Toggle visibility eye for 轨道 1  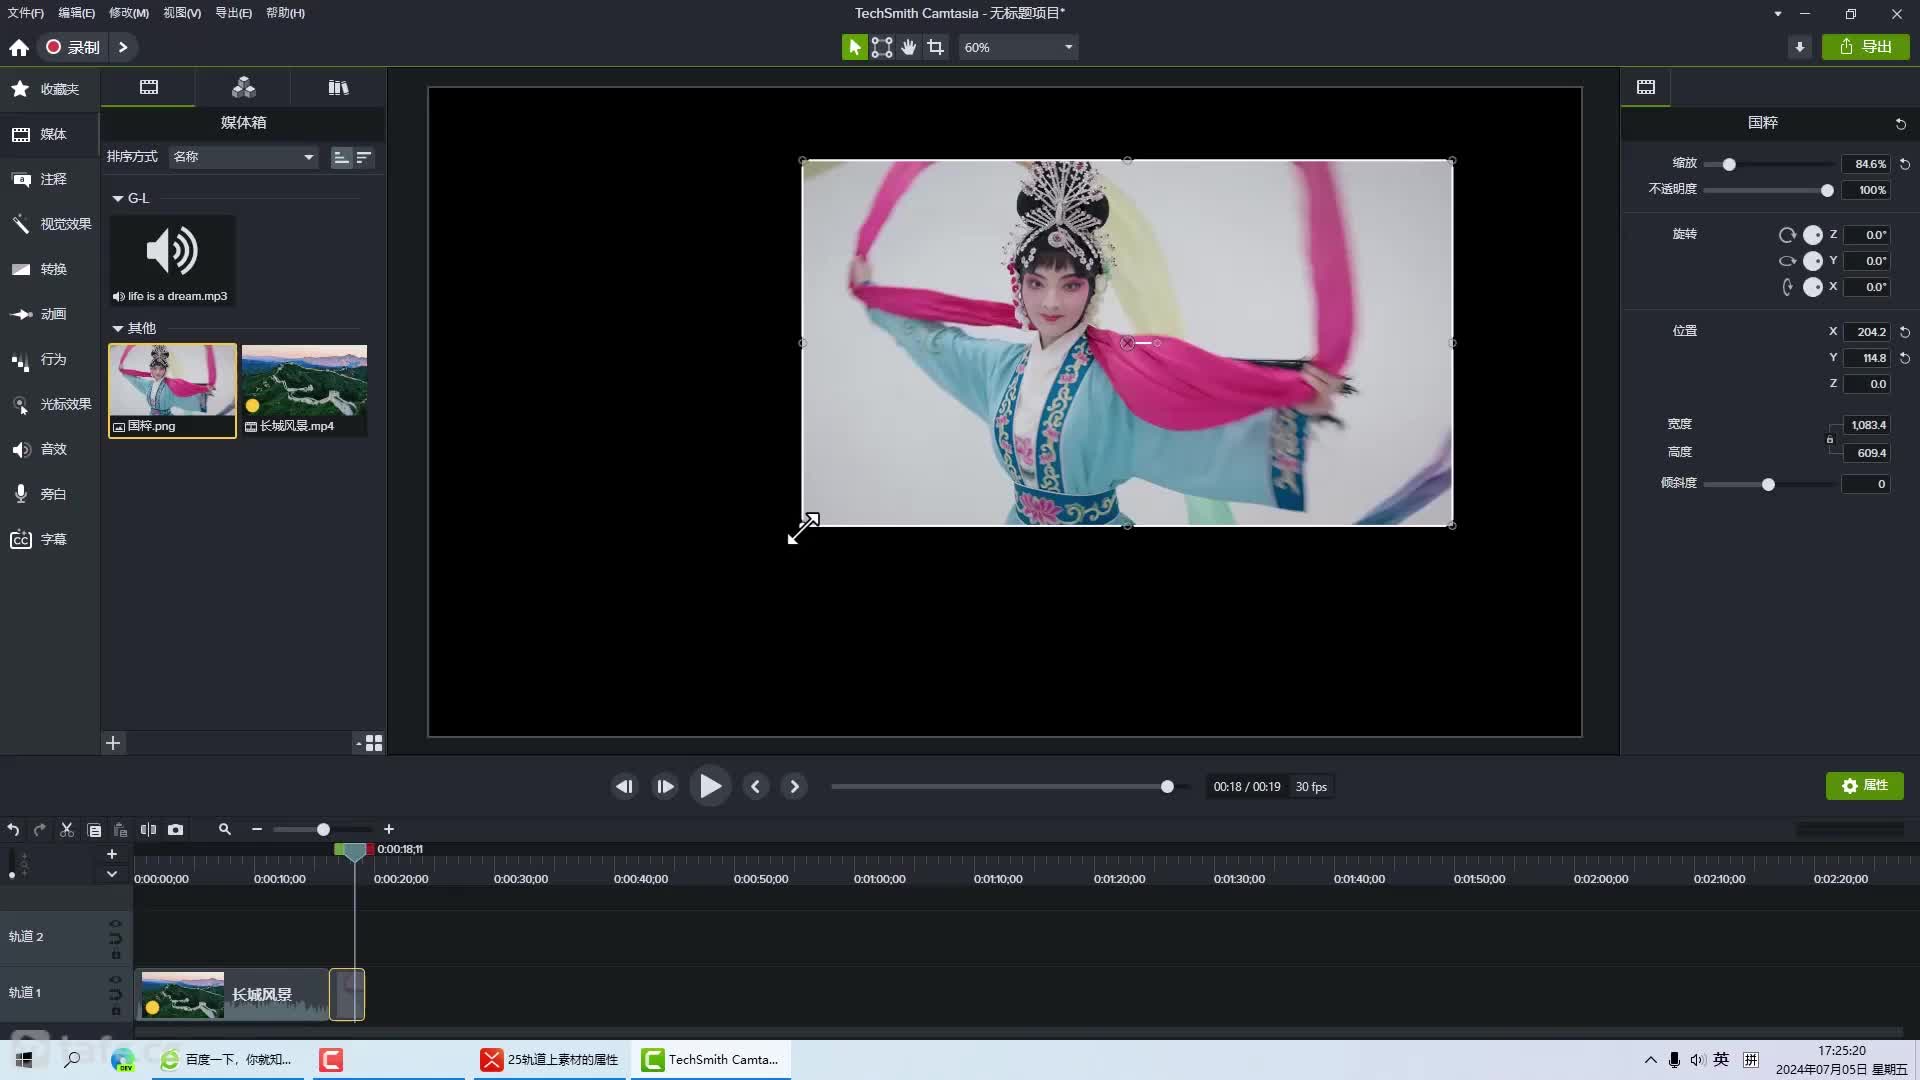click(115, 980)
